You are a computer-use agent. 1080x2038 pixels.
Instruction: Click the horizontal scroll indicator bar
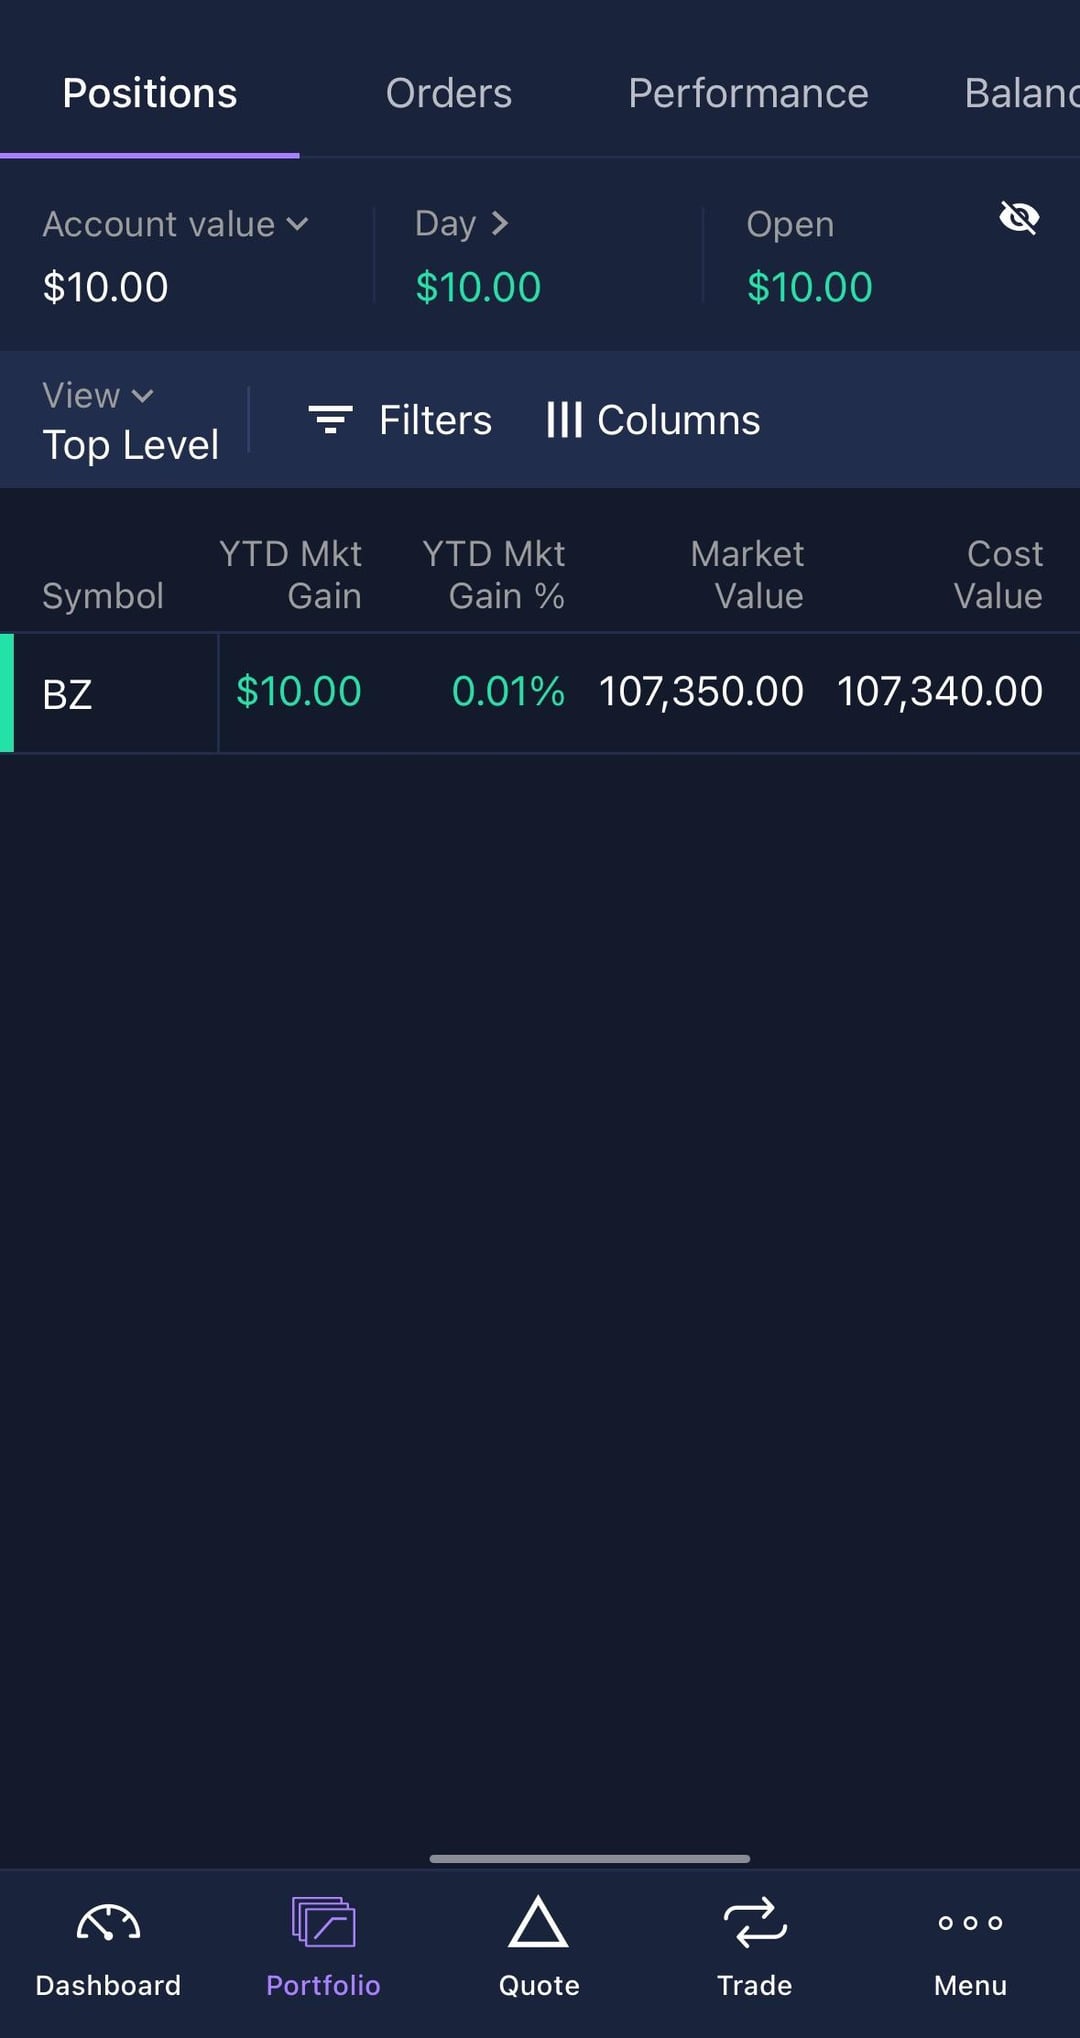589,1859
